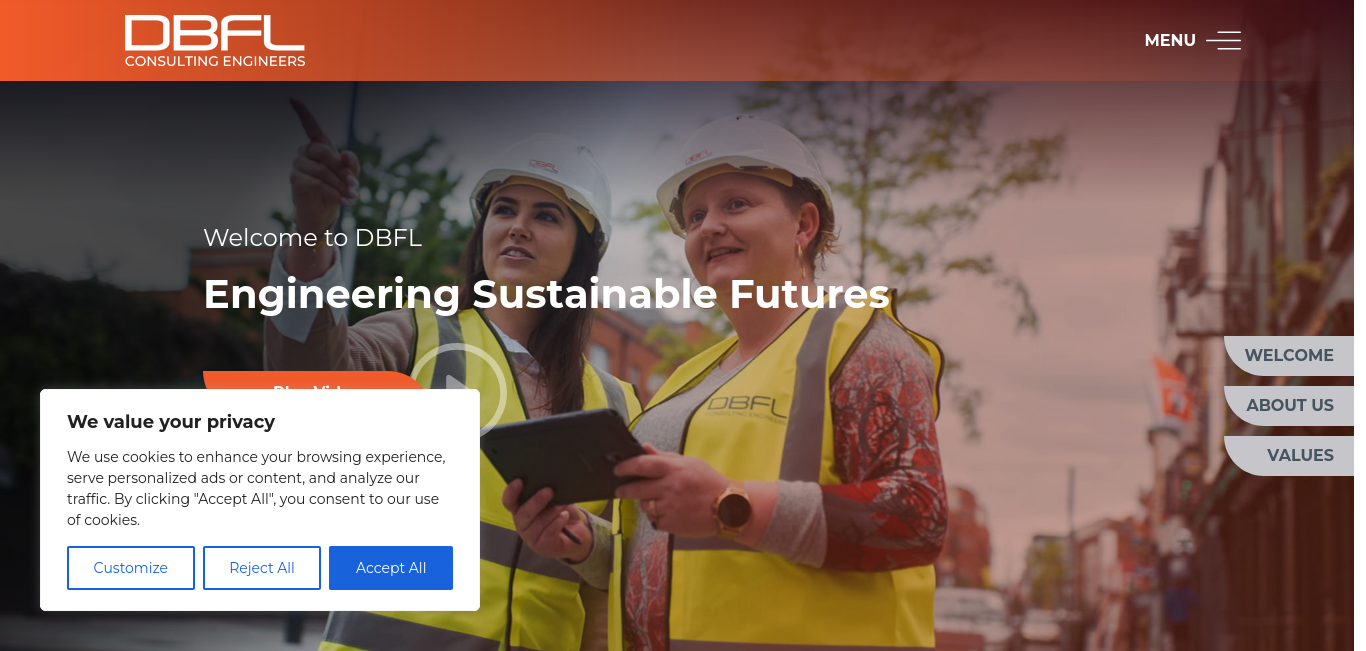Click the DBFL Consulting Engineers header logo
1366x651 pixels.
tap(215, 41)
